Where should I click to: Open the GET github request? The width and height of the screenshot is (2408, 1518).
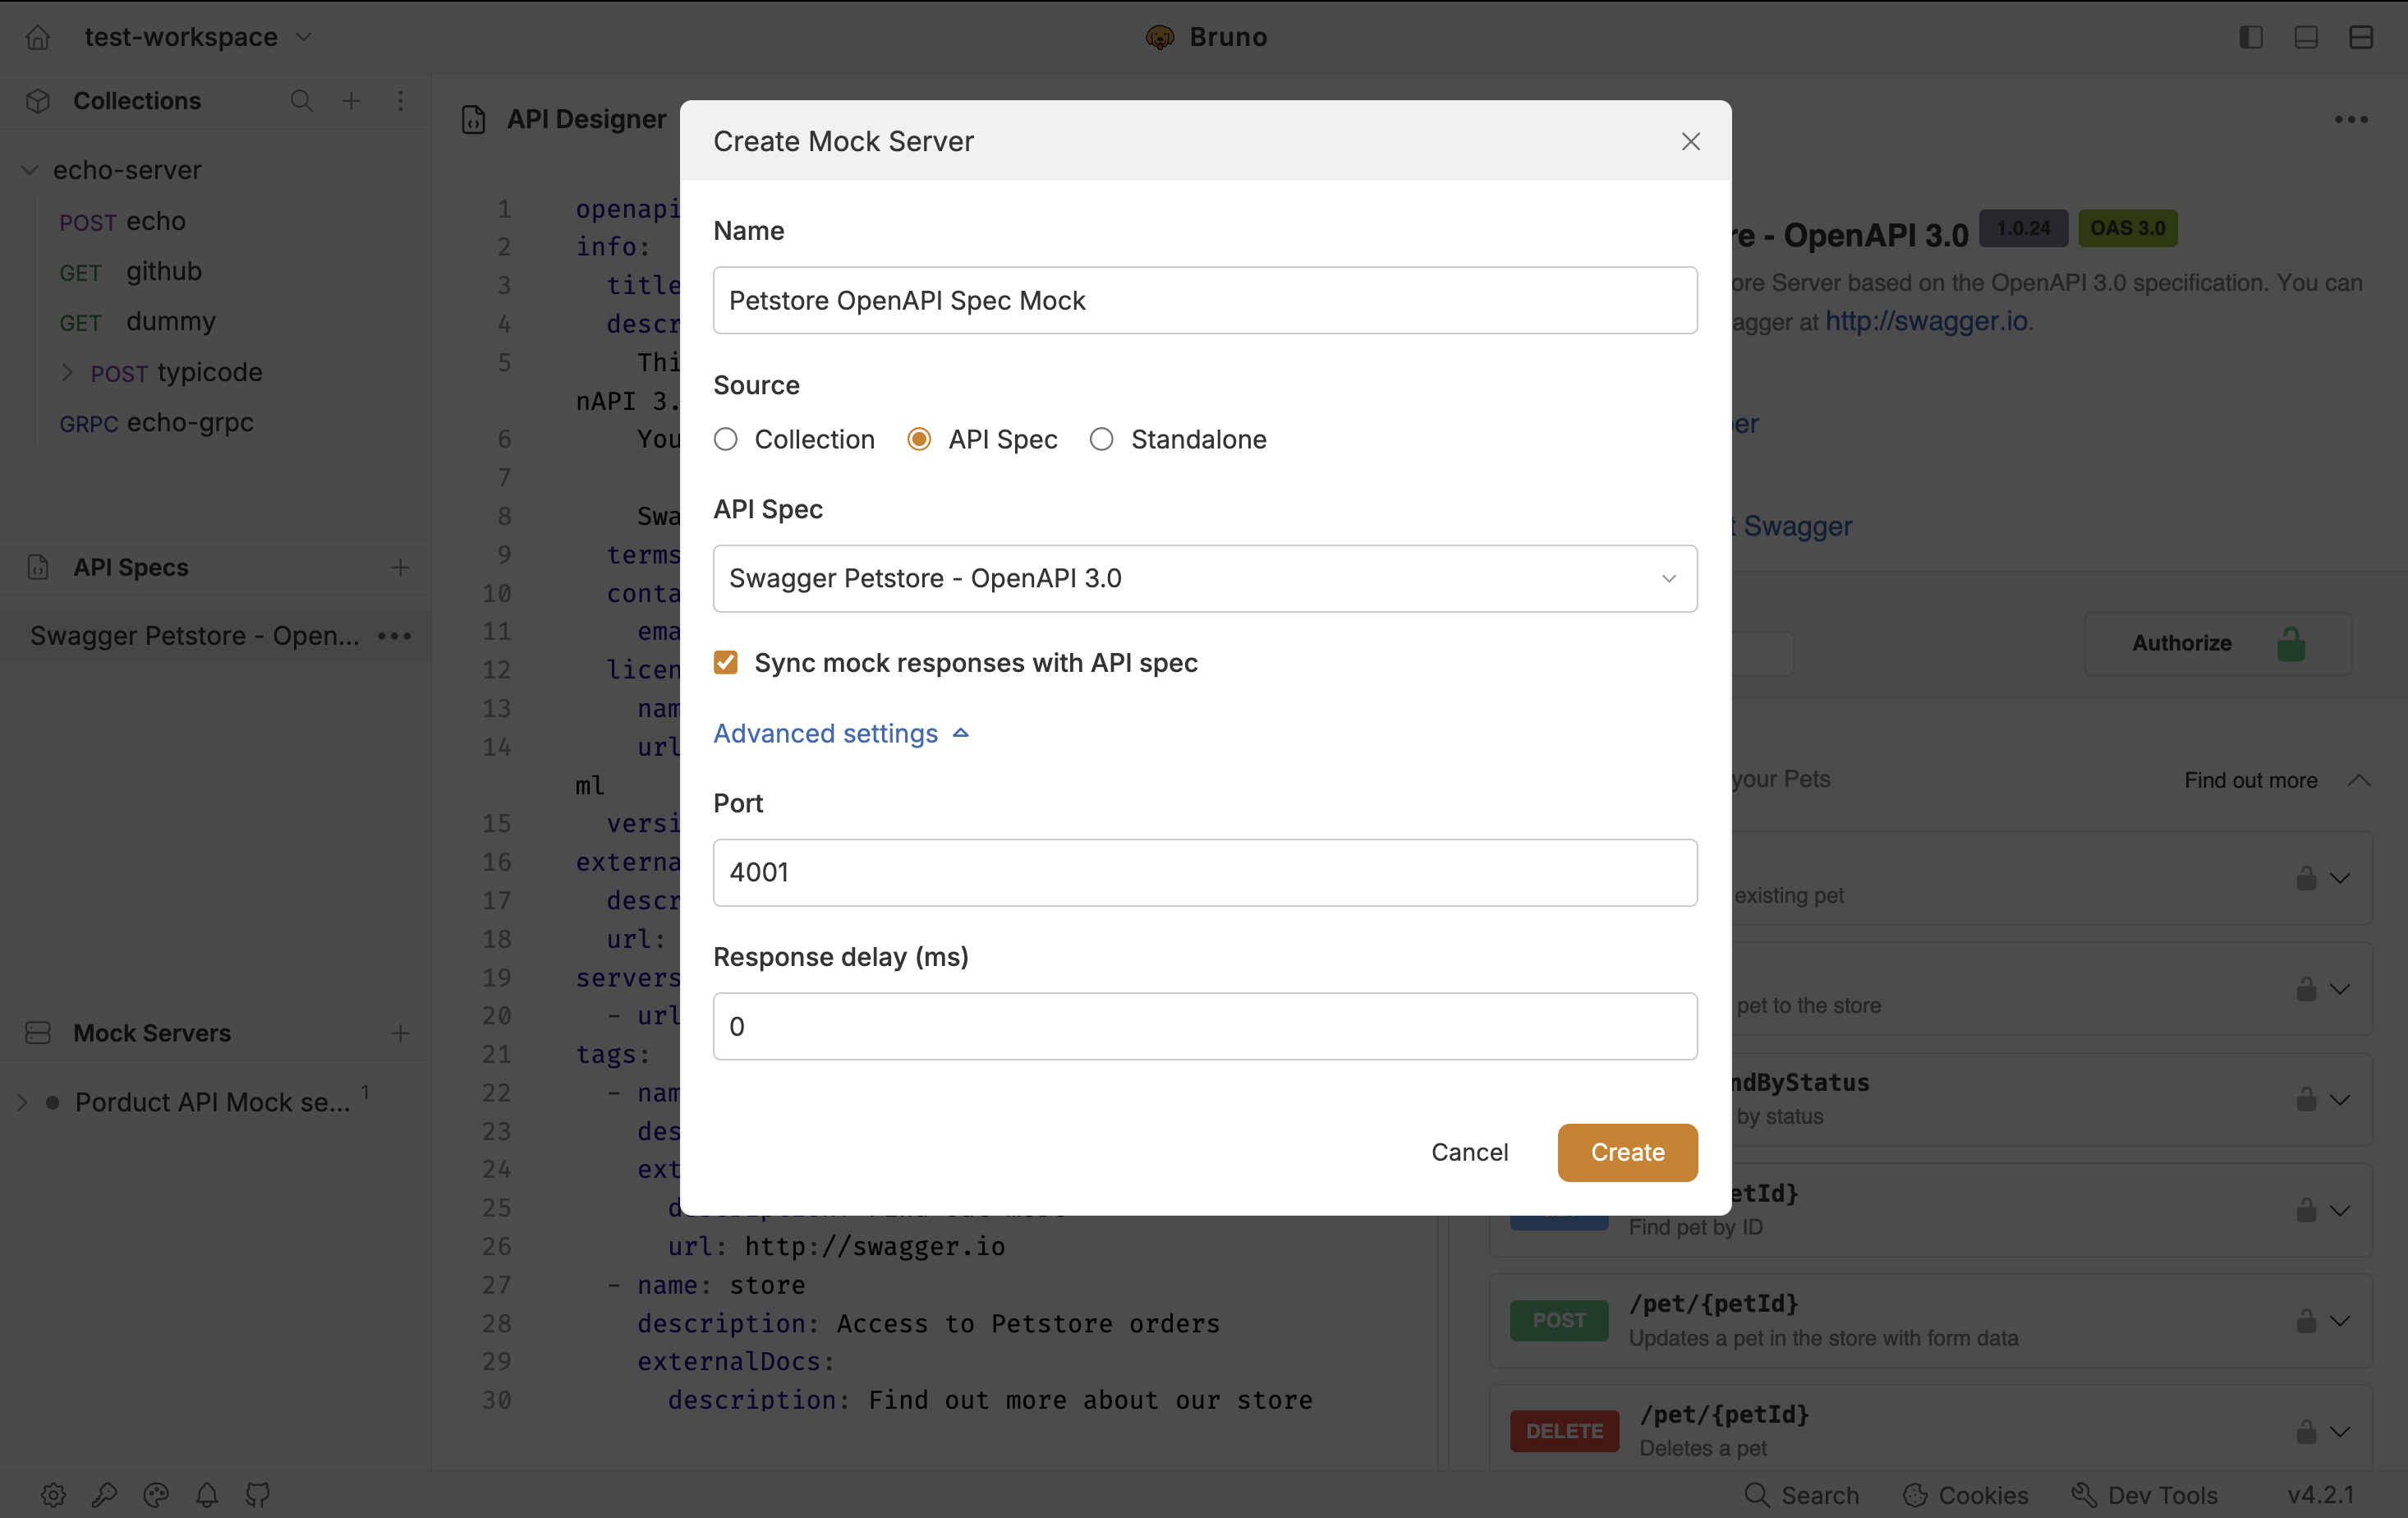(130, 271)
